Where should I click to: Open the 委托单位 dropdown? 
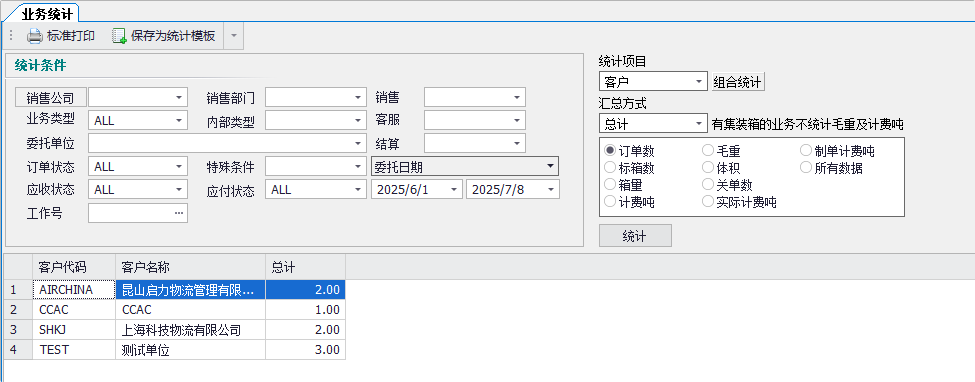358,144
